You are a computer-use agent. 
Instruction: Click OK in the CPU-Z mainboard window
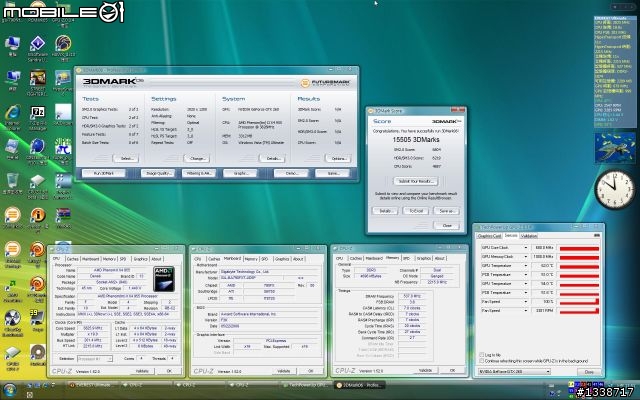point(311,371)
